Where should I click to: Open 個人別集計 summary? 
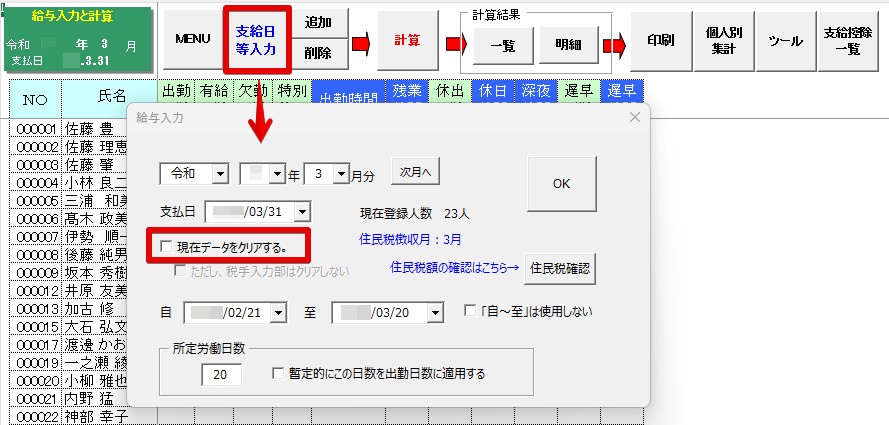coord(723,40)
